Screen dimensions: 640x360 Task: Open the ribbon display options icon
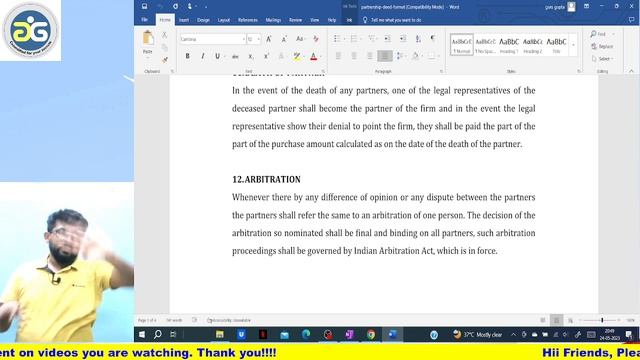click(x=586, y=6)
